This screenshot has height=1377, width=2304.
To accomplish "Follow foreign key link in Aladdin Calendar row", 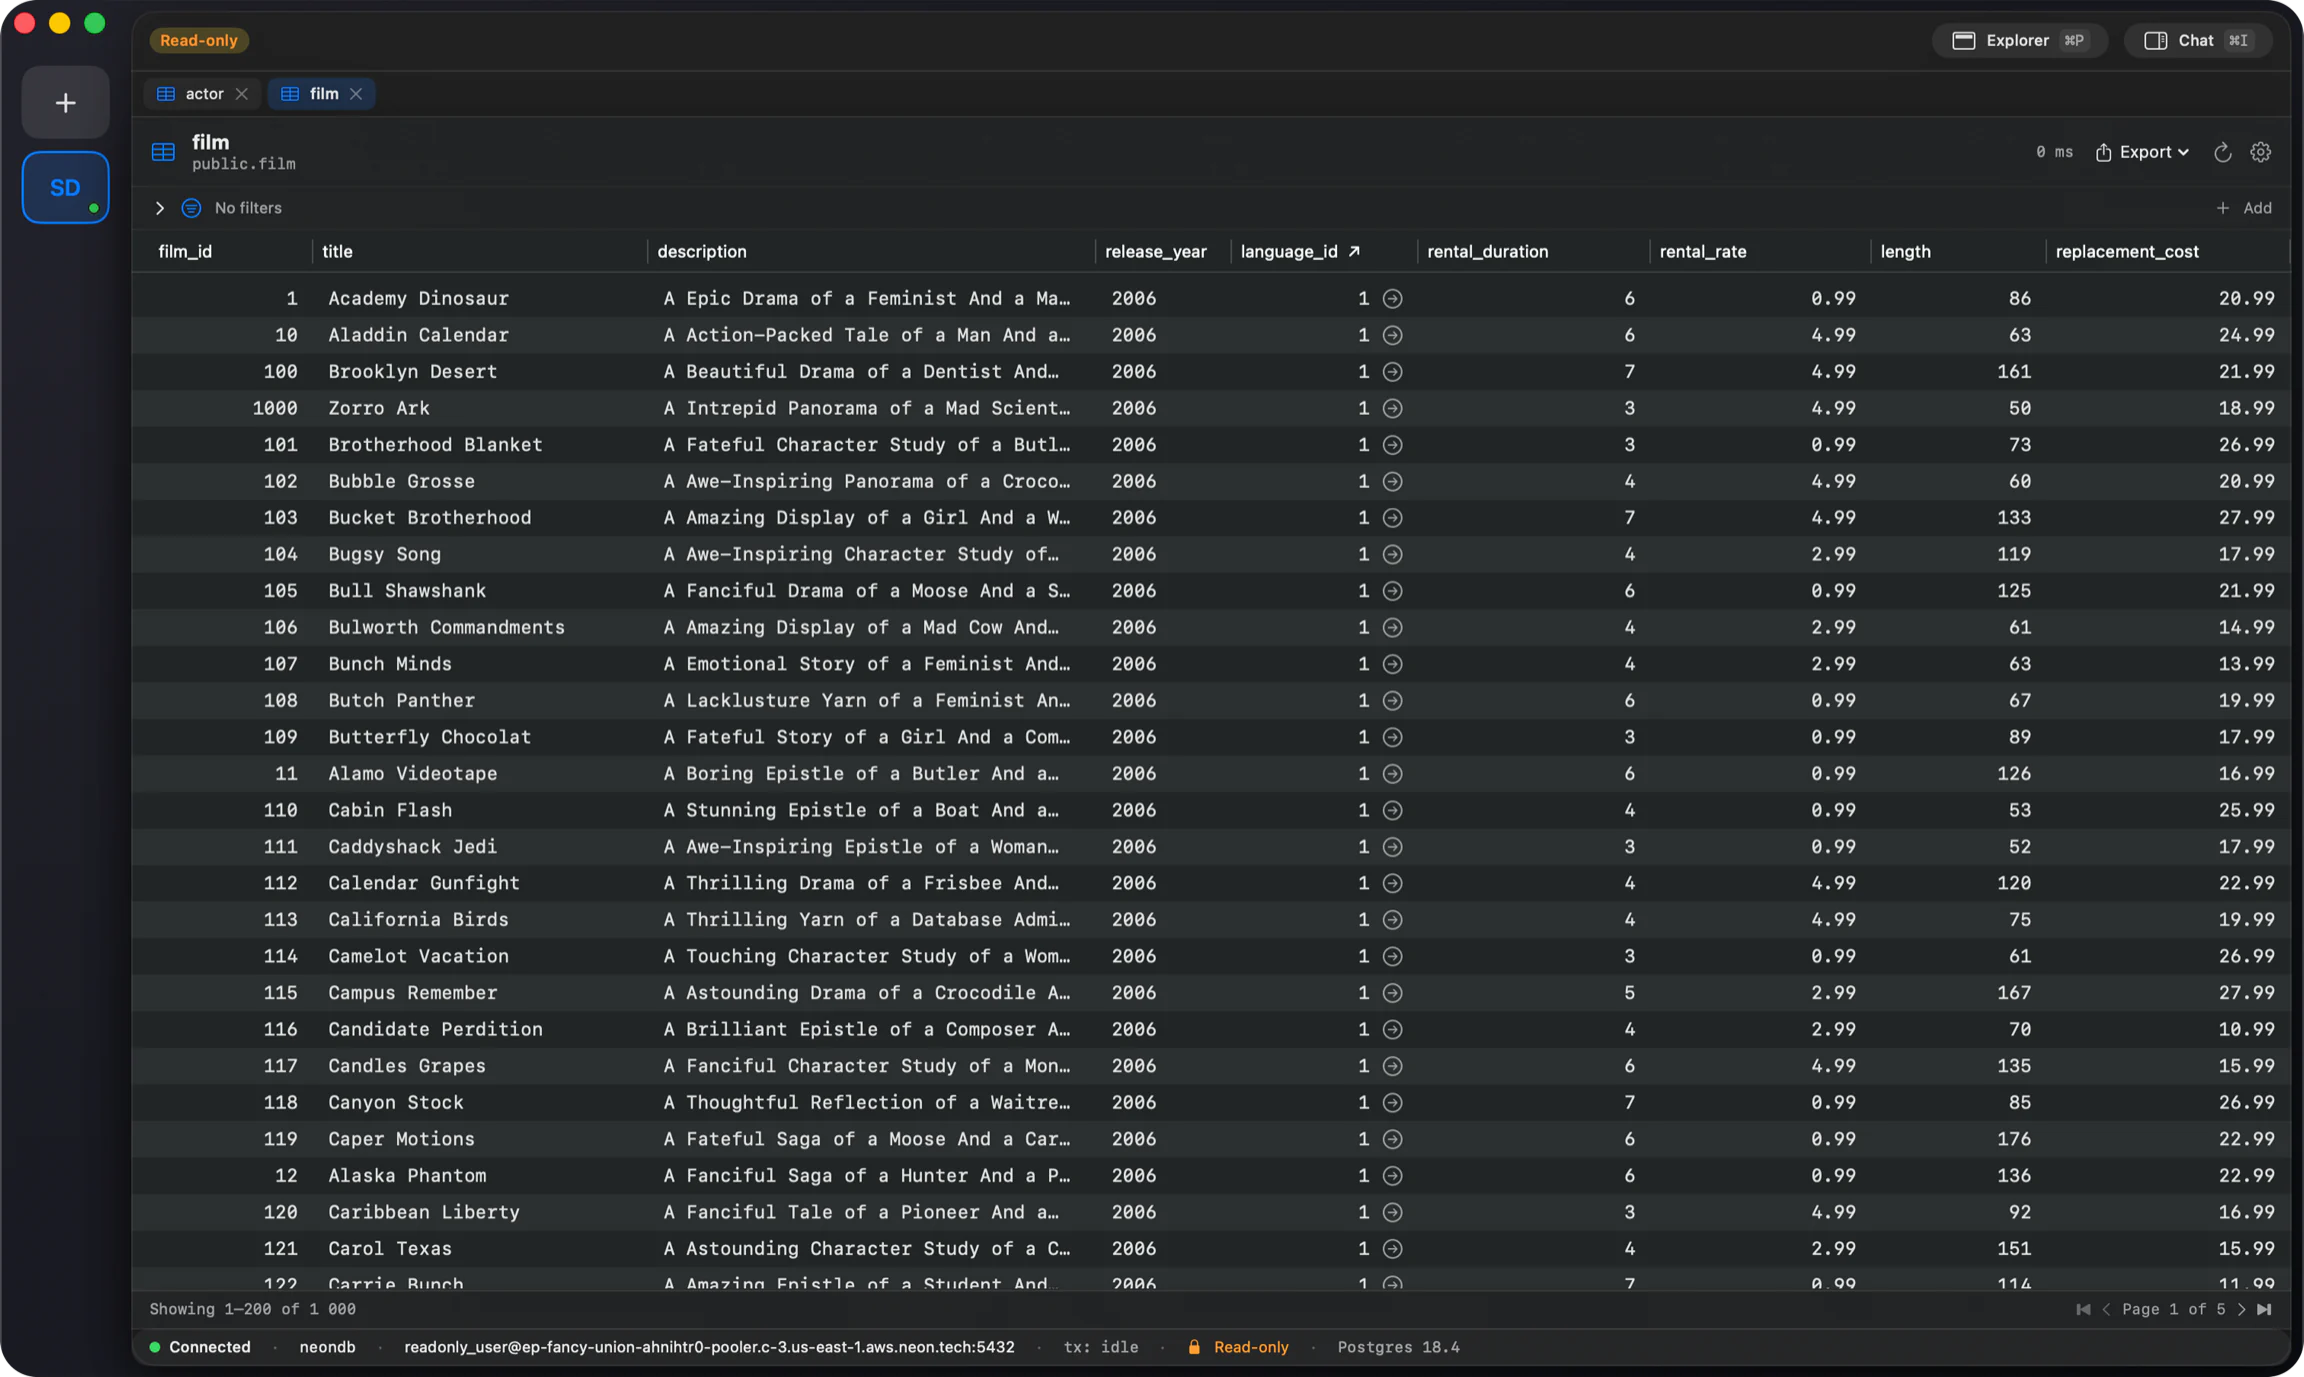I will 1392,335.
